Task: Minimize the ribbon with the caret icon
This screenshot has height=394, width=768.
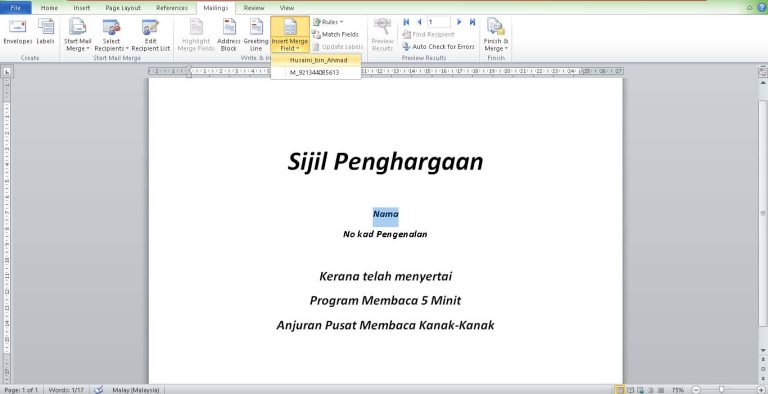Action: (x=750, y=8)
